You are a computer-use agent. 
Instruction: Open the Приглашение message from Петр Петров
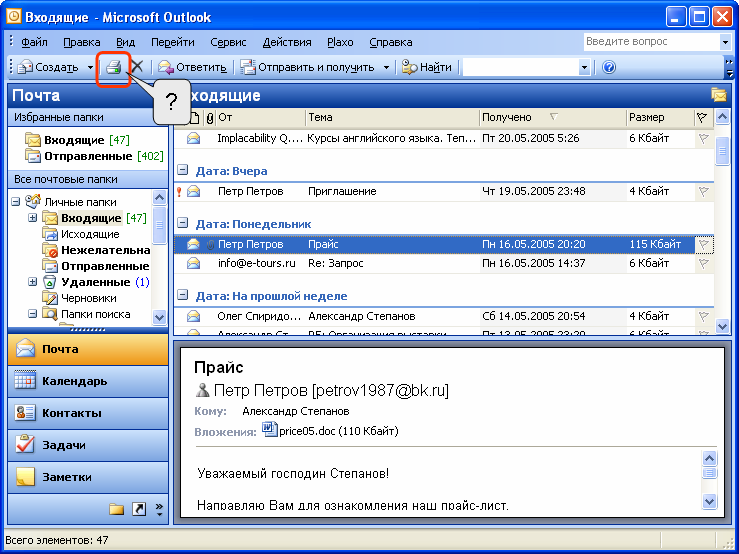(x=444, y=191)
